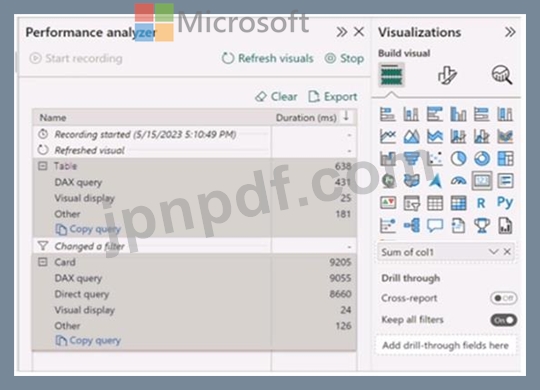Copy query under the Card entry

pos(88,340)
